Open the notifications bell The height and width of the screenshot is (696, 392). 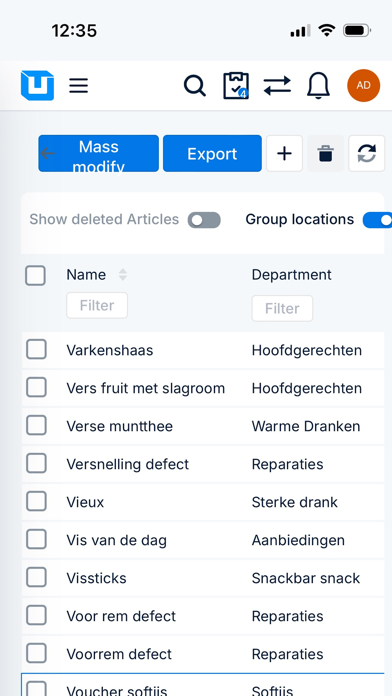click(x=318, y=85)
